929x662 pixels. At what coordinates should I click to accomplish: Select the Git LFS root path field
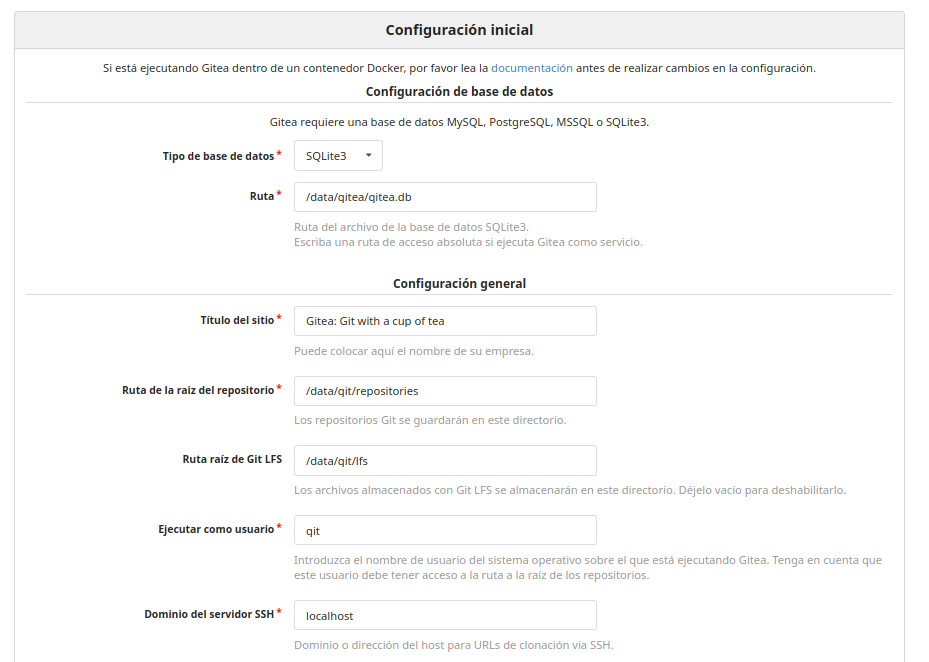pyautogui.click(x=445, y=460)
